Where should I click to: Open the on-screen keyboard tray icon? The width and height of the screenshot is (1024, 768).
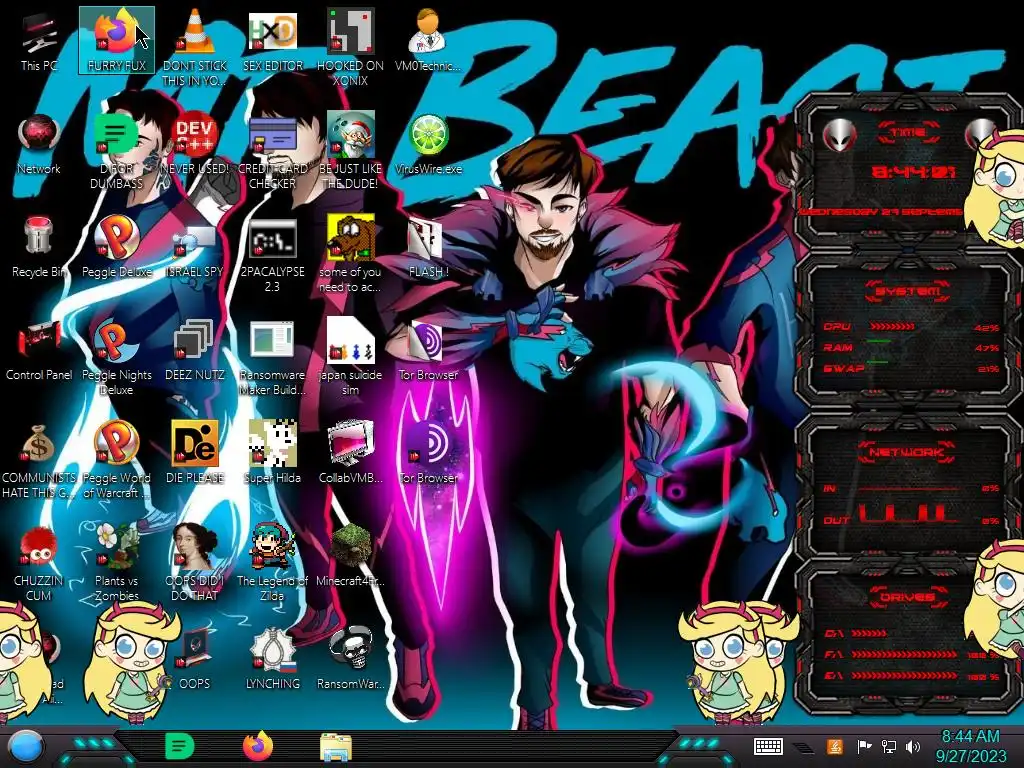pos(768,746)
